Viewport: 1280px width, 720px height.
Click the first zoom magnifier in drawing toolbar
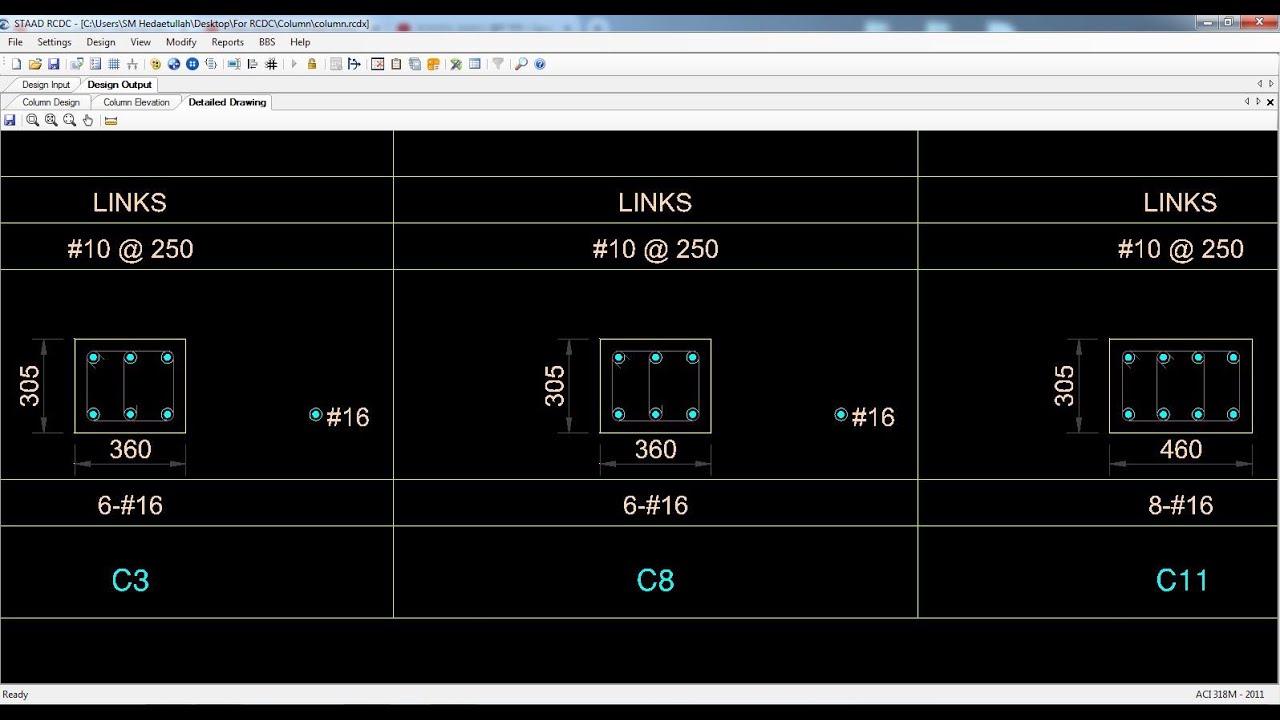[x=32, y=120]
